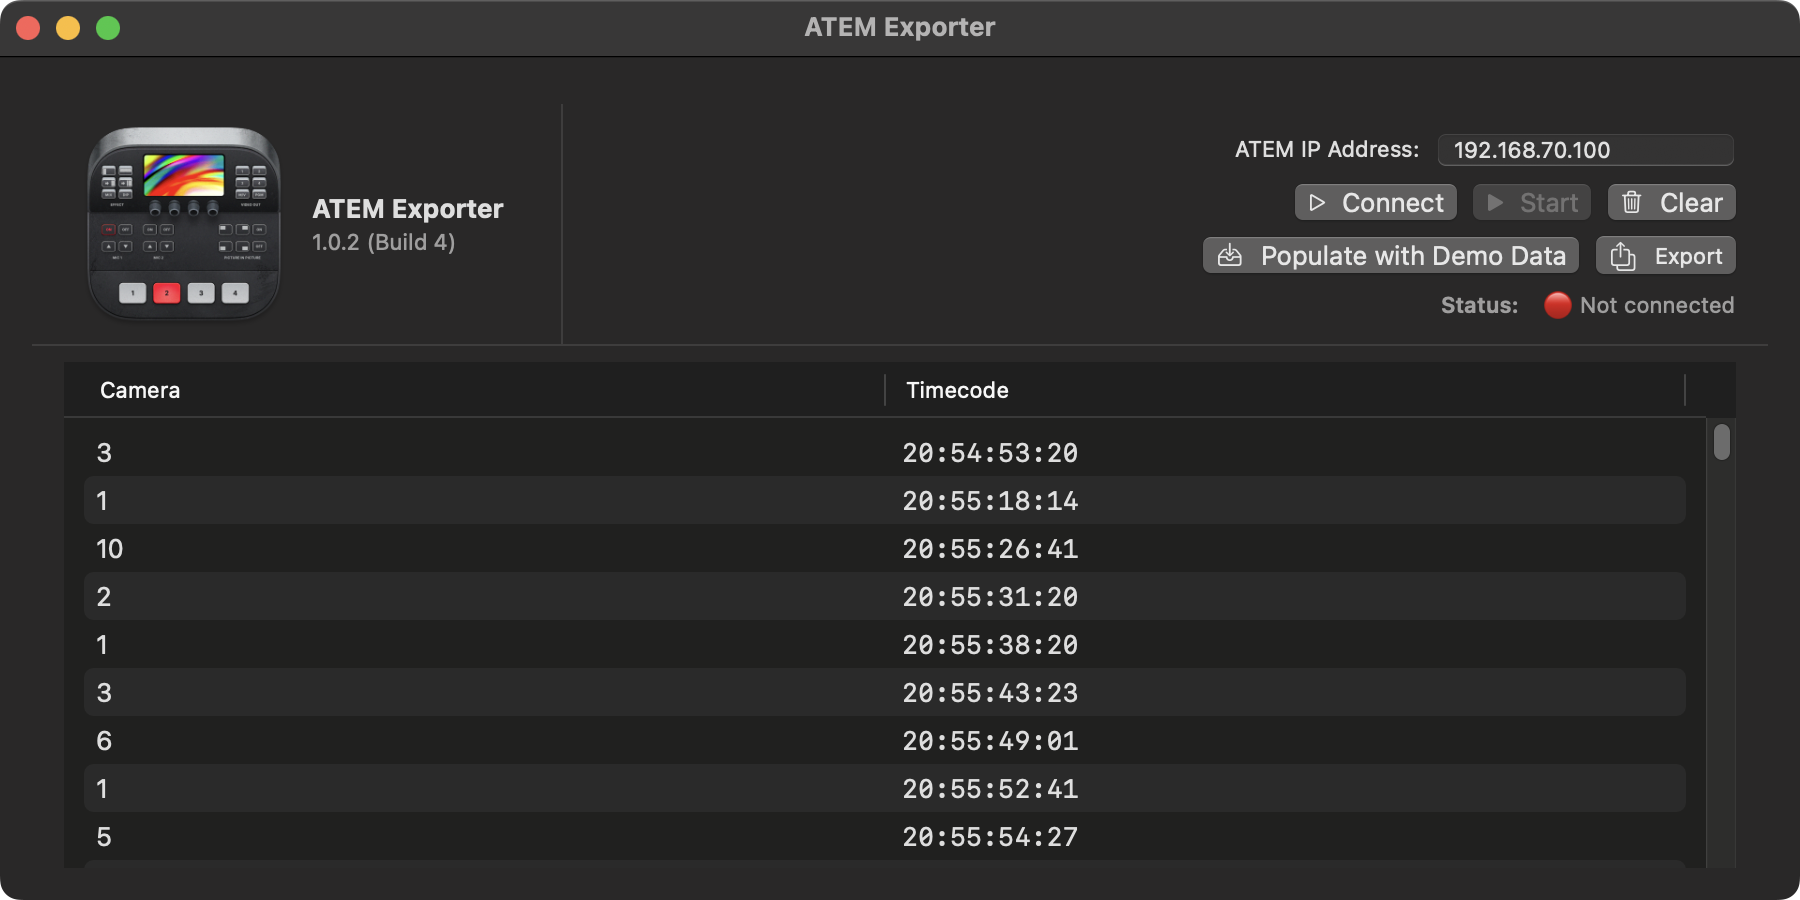Click the red Not connected status indicator
1800x900 pixels.
tap(1557, 305)
